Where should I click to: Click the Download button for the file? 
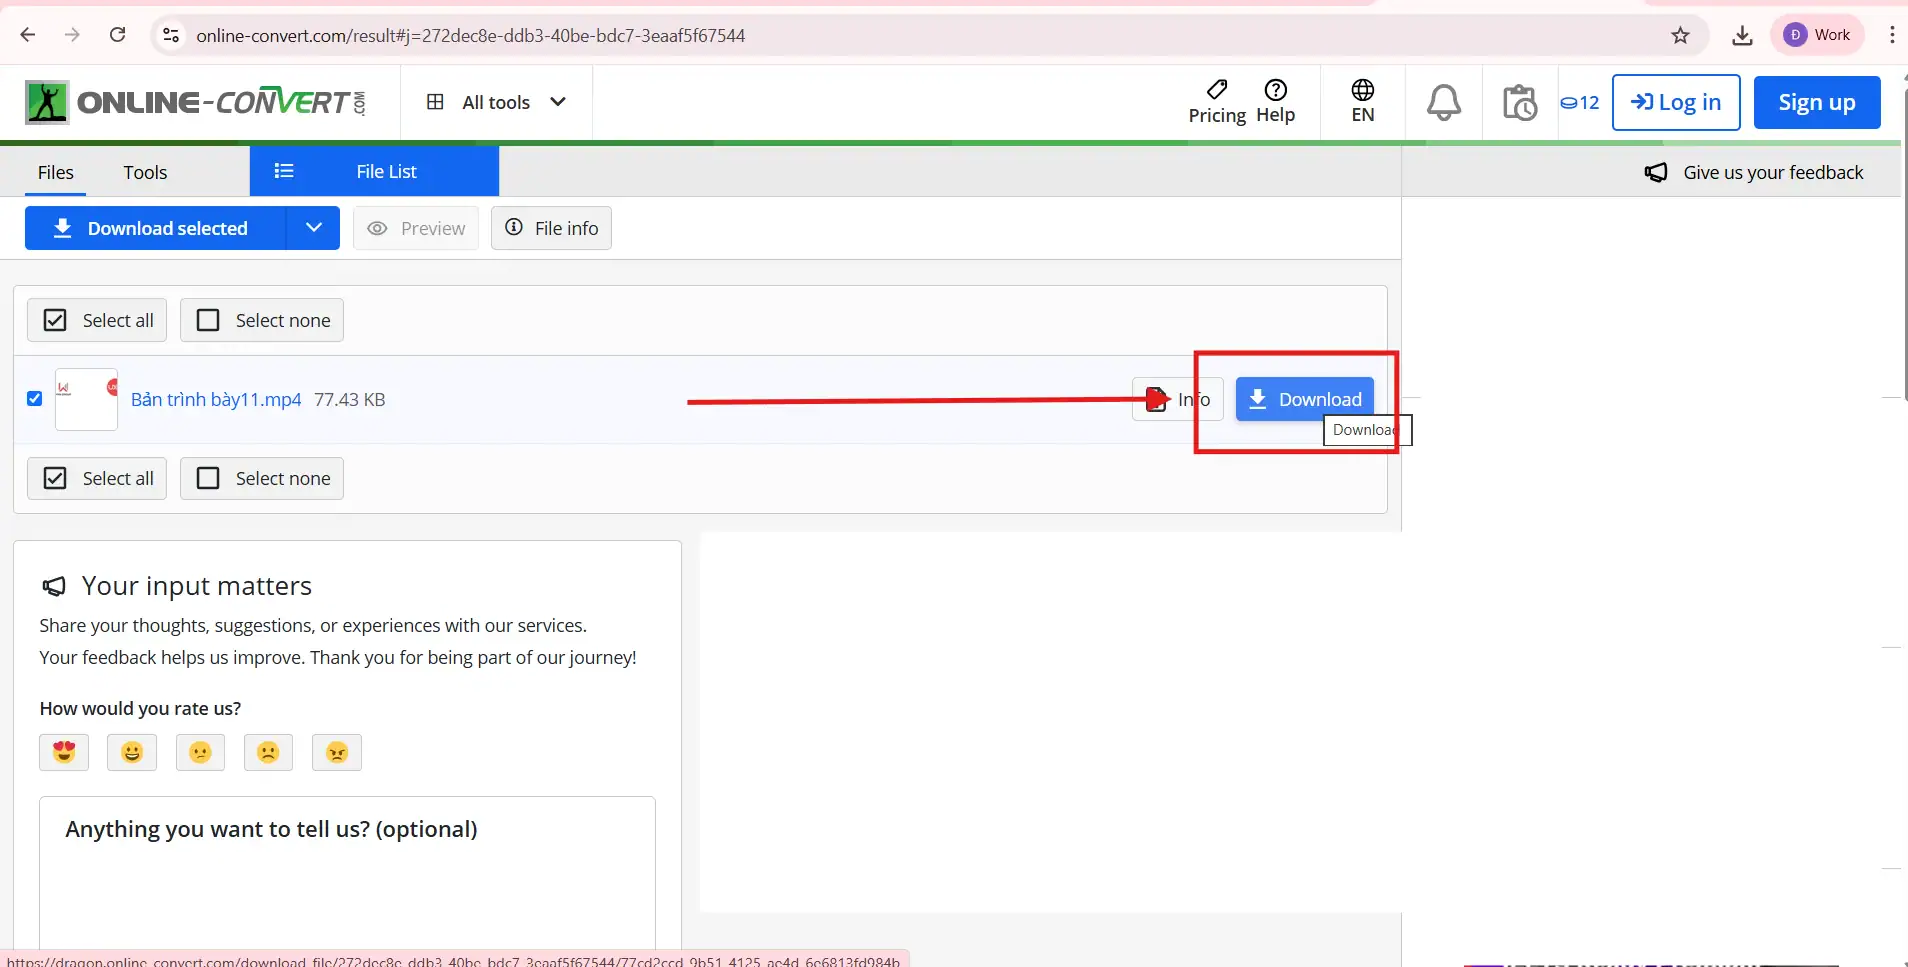pyautogui.click(x=1305, y=398)
